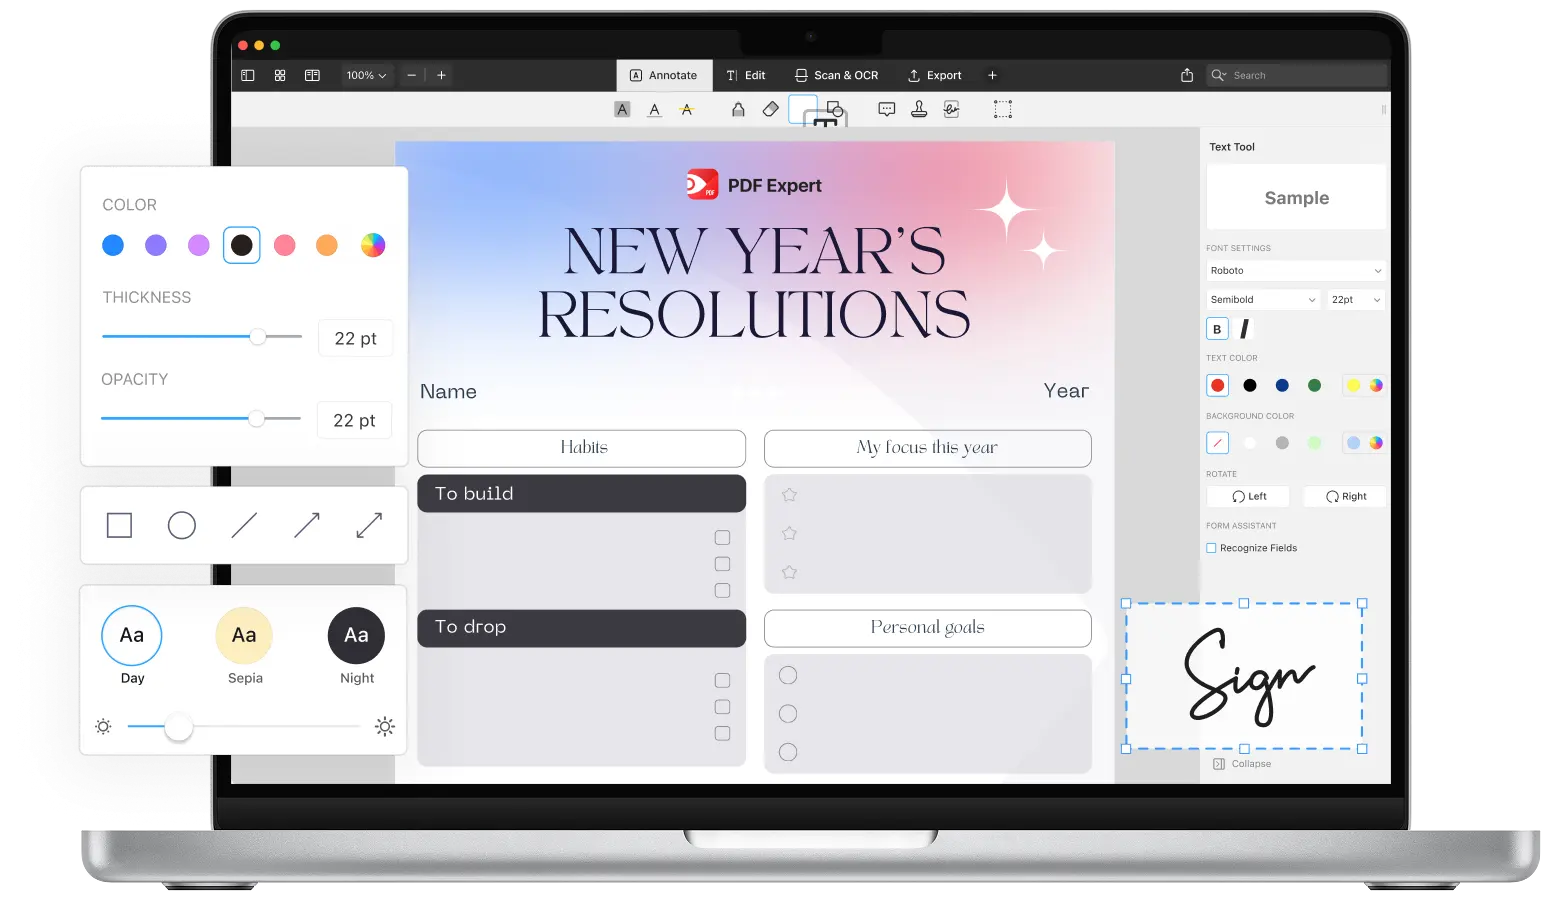The width and height of the screenshot is (1548, 901).
Task: Switch to the Edit tab
Action: [746, 75]
